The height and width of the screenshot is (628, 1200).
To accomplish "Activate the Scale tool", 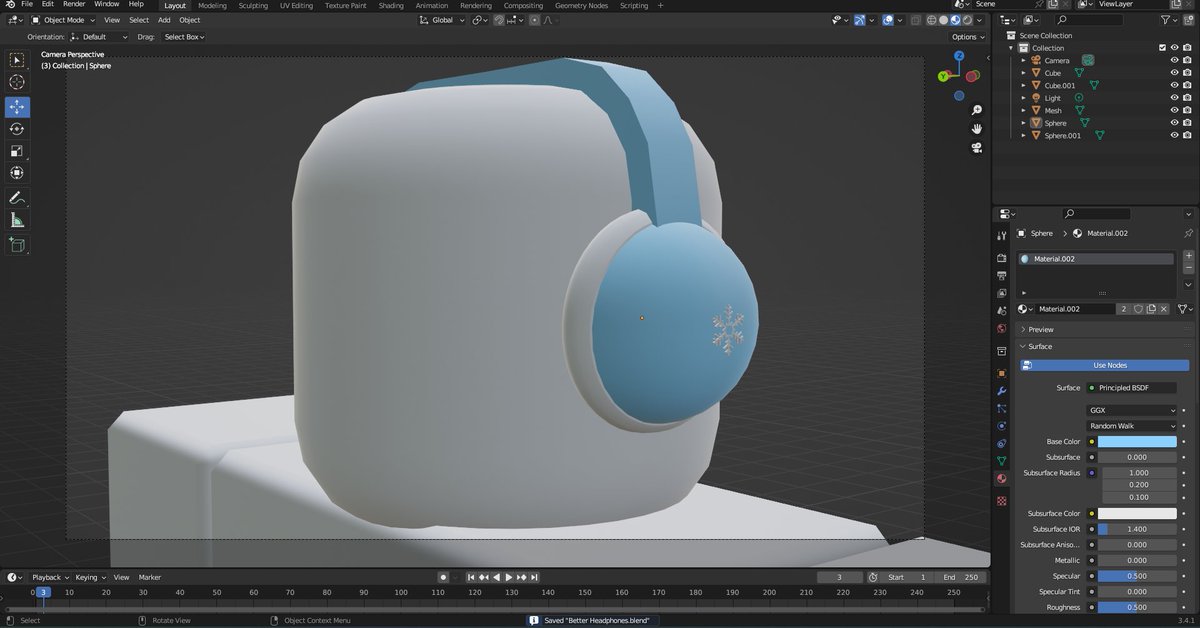I will (x=17, y=151).
